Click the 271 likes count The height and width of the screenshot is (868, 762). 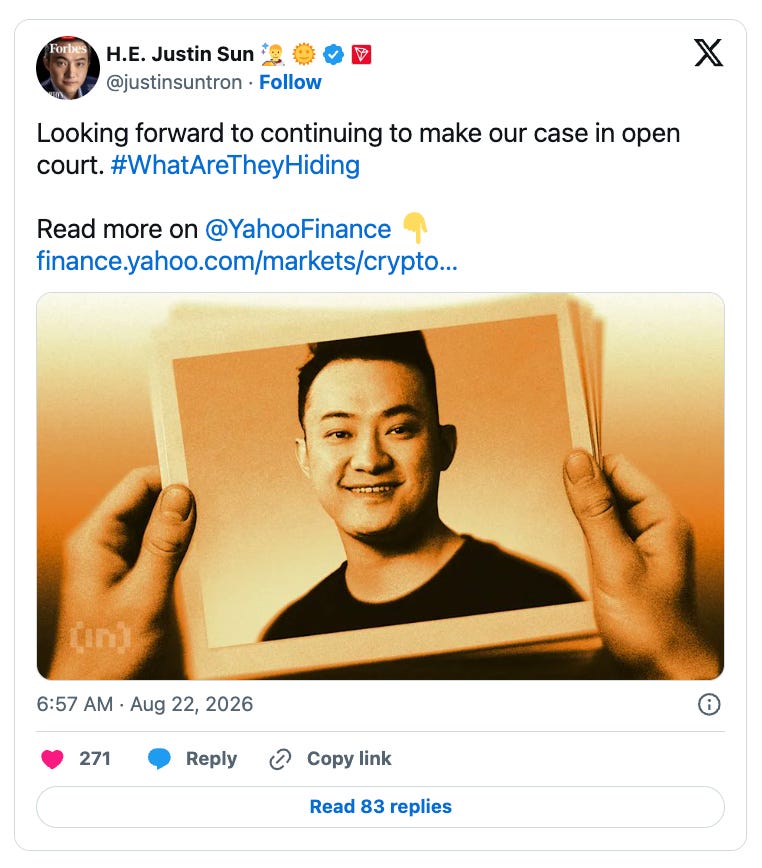point(95,758)
